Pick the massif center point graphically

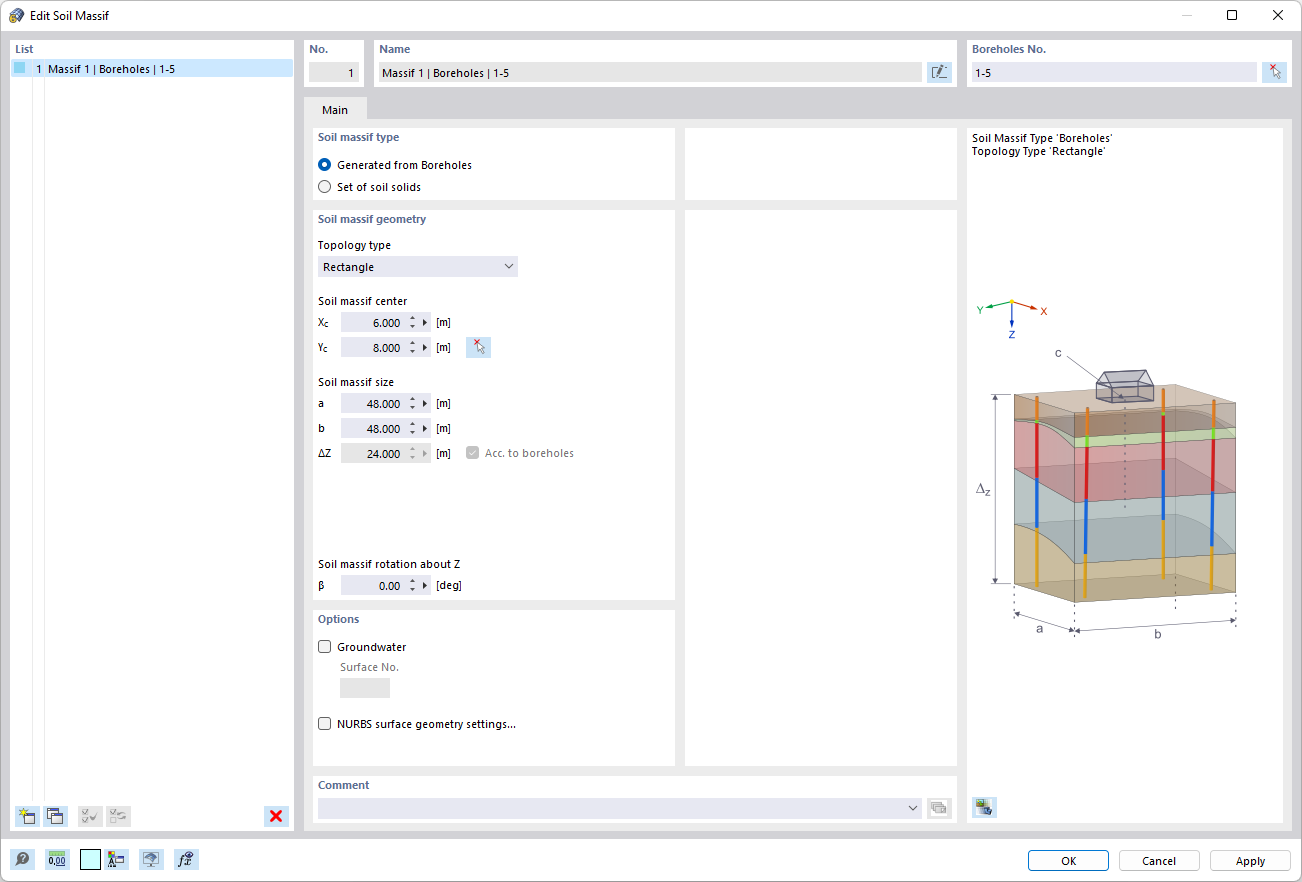pyautogui.click(x=479, y=347)
